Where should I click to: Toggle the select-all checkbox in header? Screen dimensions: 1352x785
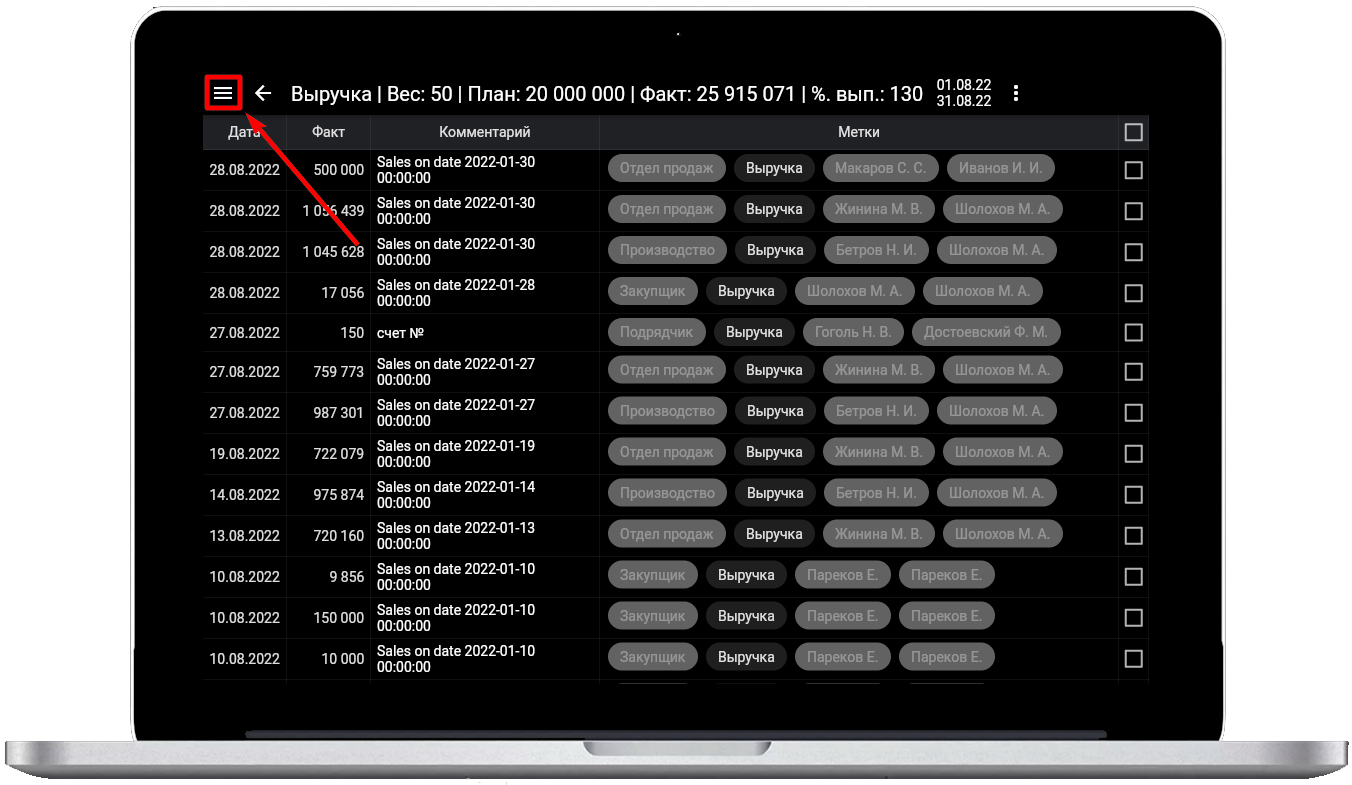(x=1133, y=132)
